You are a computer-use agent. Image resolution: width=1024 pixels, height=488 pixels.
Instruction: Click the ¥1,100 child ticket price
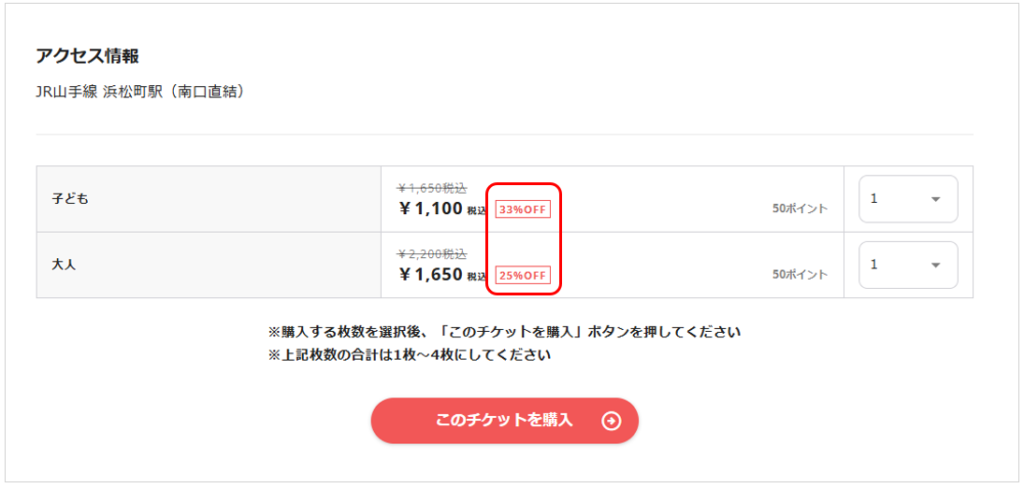(x=430, y=209)
